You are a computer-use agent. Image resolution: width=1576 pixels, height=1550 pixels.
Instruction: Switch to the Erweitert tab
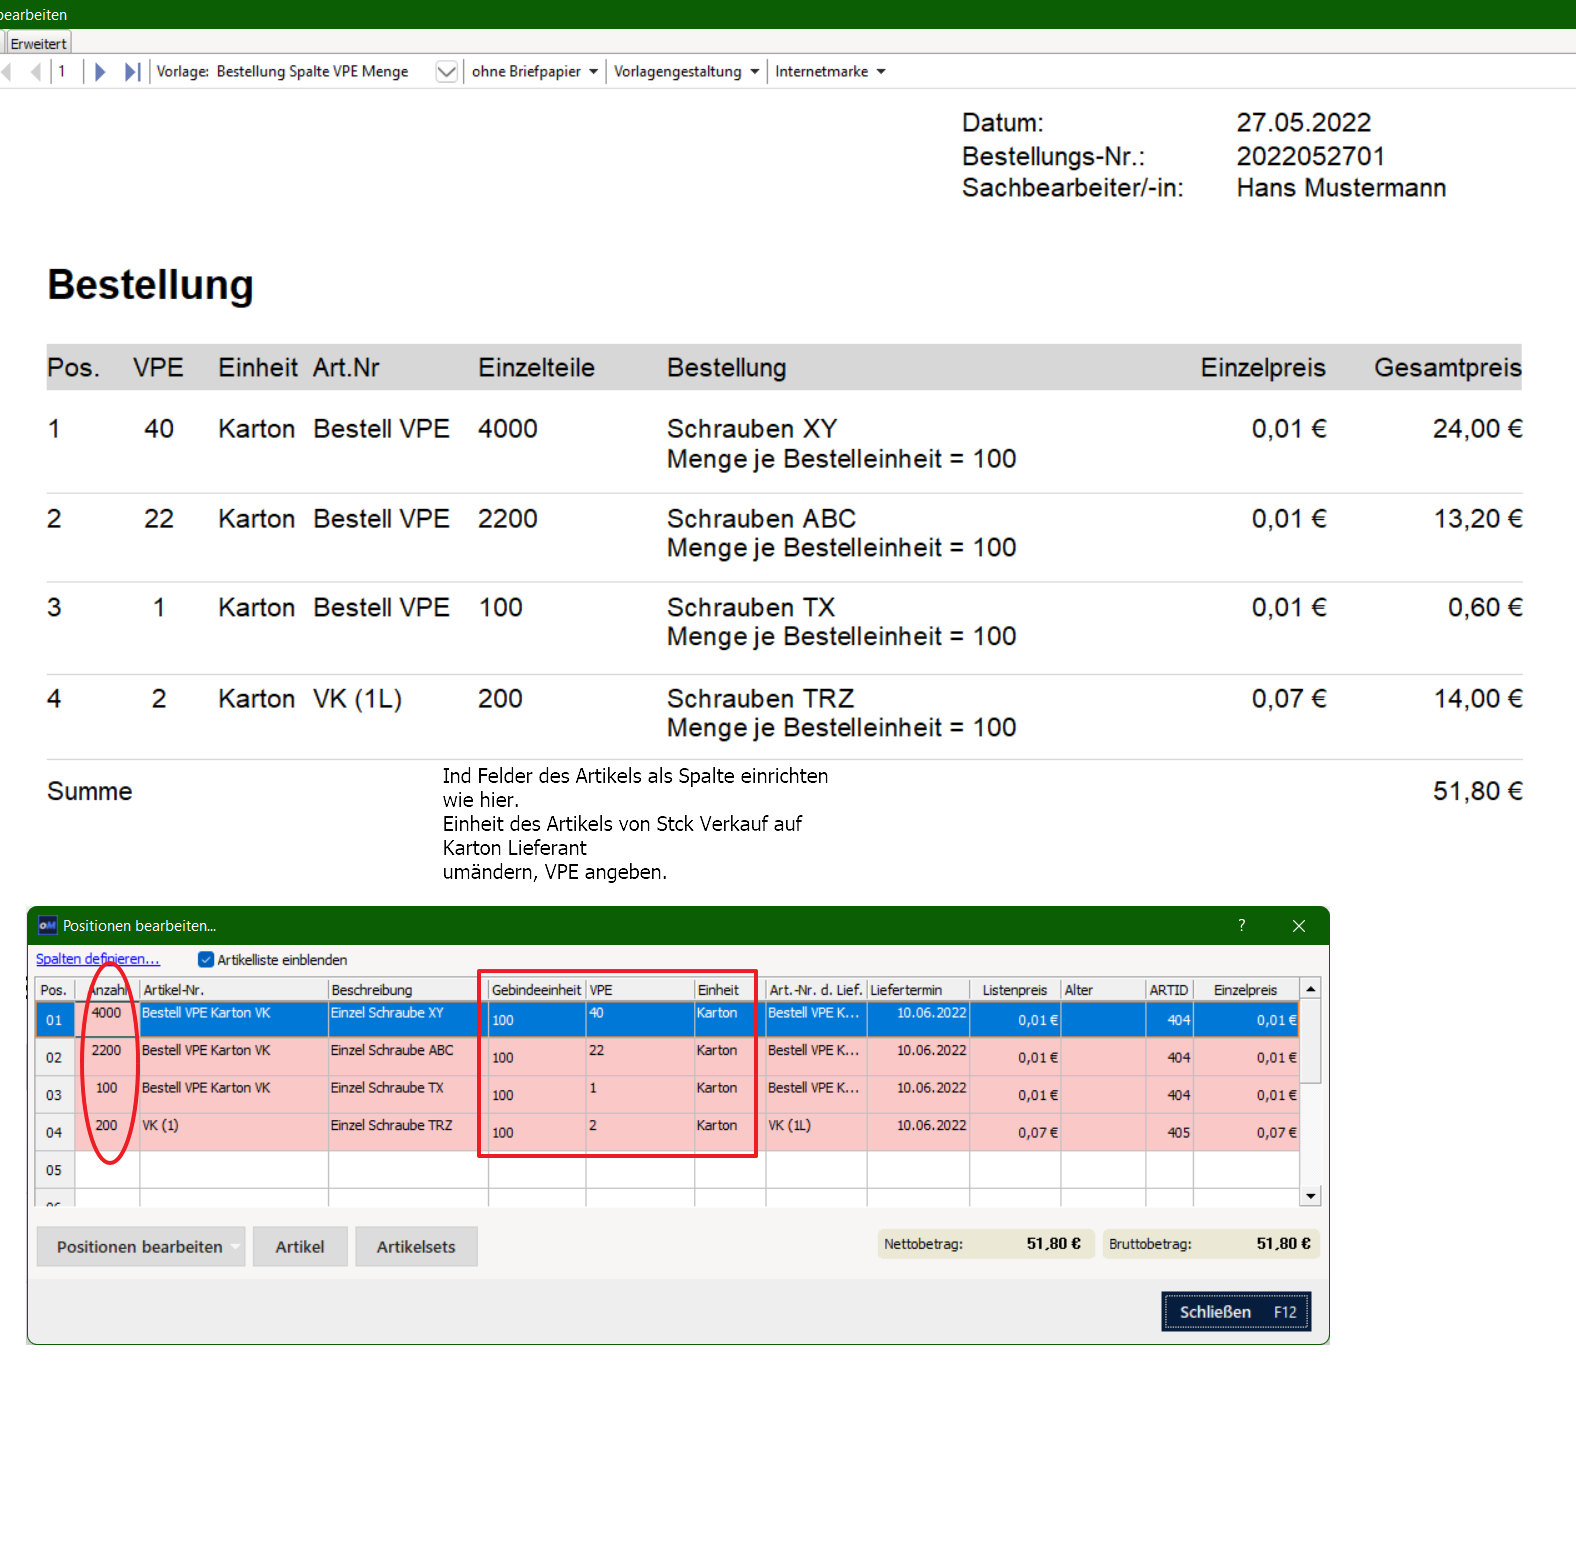[38, 43]
